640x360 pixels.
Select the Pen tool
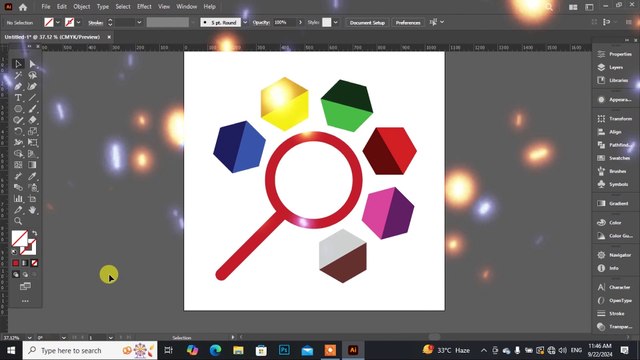(18, 87)
